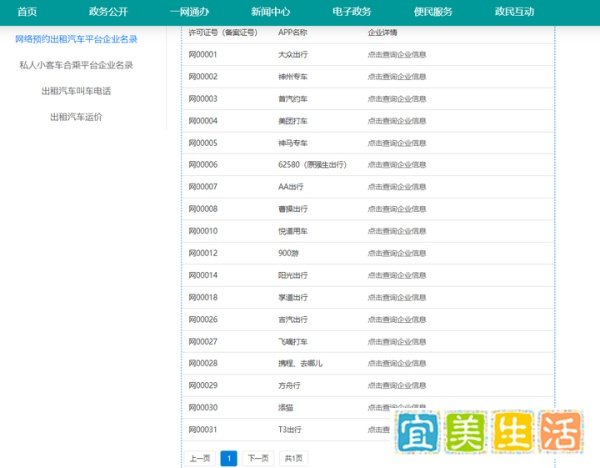The width and height of the screenshot is (600, 468).
Task: Click permit number 网00031
Action: [x=203, y=430]
